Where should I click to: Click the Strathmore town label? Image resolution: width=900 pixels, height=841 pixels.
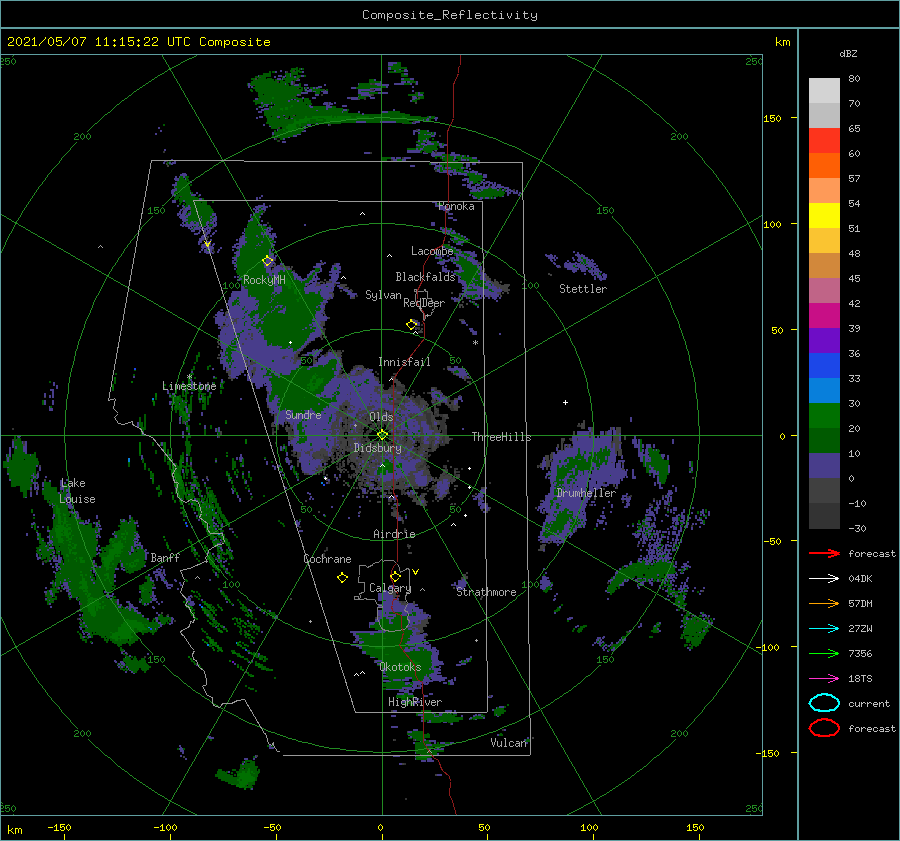point(486,592)
